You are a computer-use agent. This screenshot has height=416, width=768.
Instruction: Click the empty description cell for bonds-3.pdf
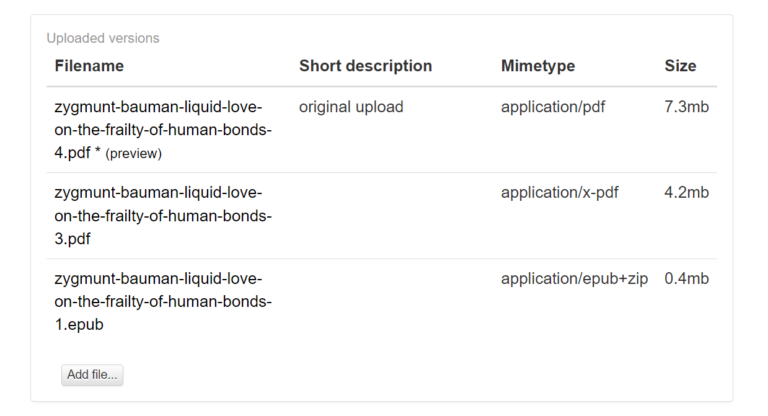coord(390,215)
